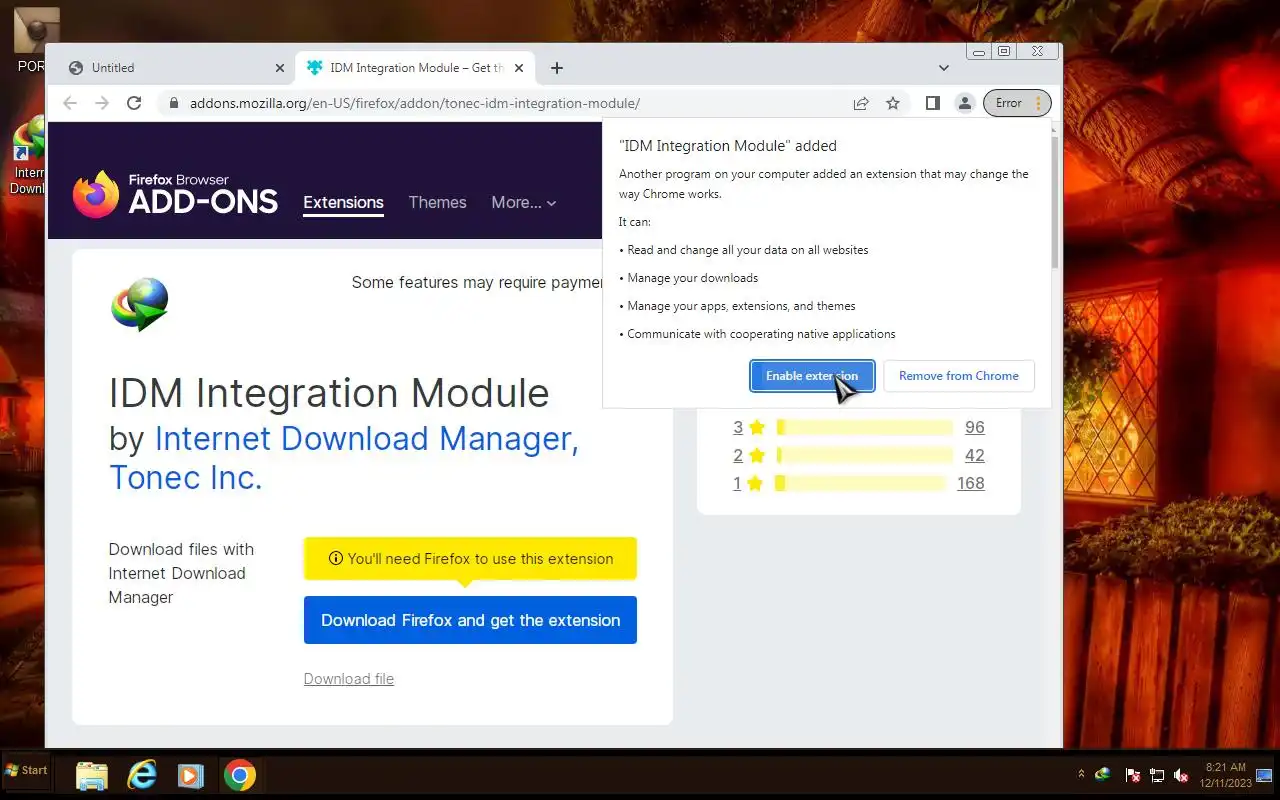Viewport: 1280px width, 800px height.
Task: Click the padlock site info icon
Action: click(173, 103)
